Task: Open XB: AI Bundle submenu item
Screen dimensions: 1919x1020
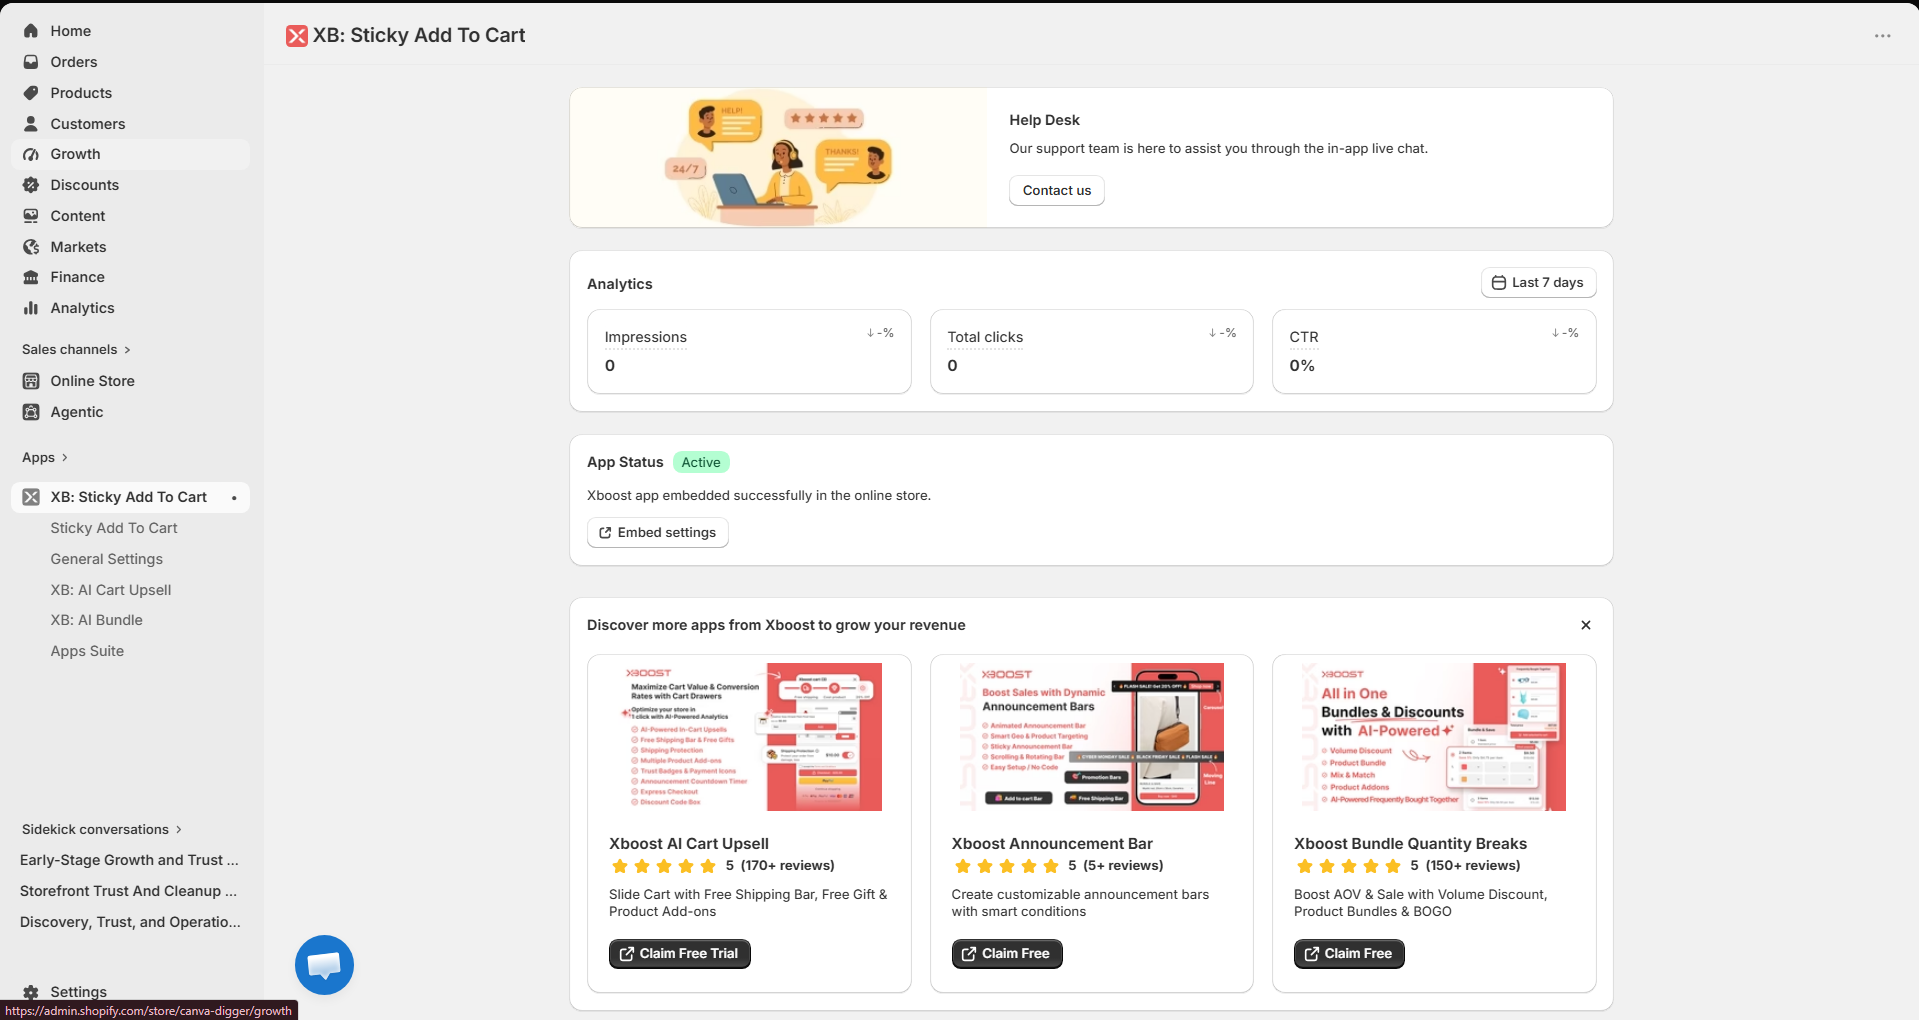Action: click(97, 620)
